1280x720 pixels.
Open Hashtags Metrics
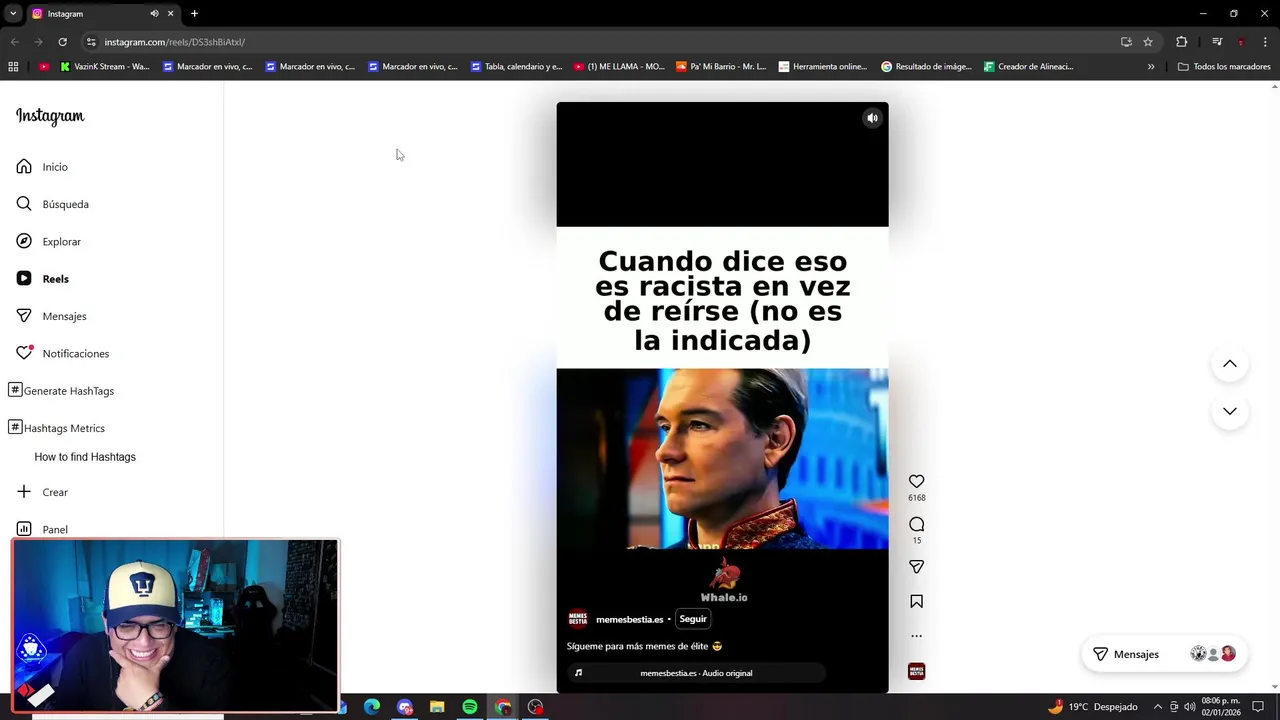[56, 428]
